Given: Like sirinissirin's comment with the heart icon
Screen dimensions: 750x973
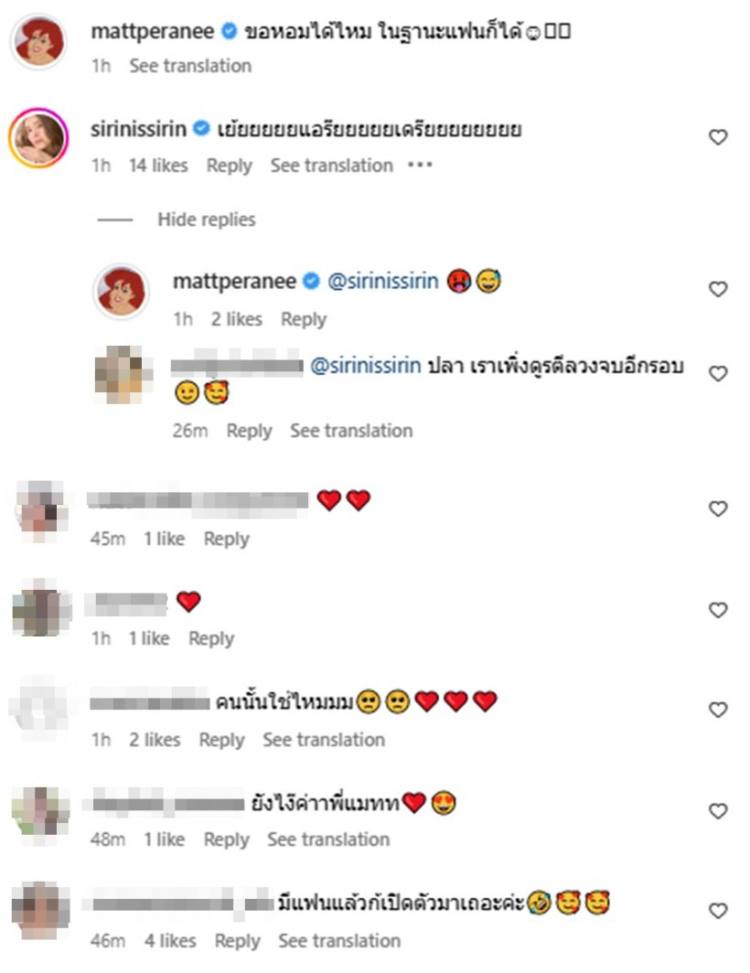Looking at the screenshot, I should point(718,137).
